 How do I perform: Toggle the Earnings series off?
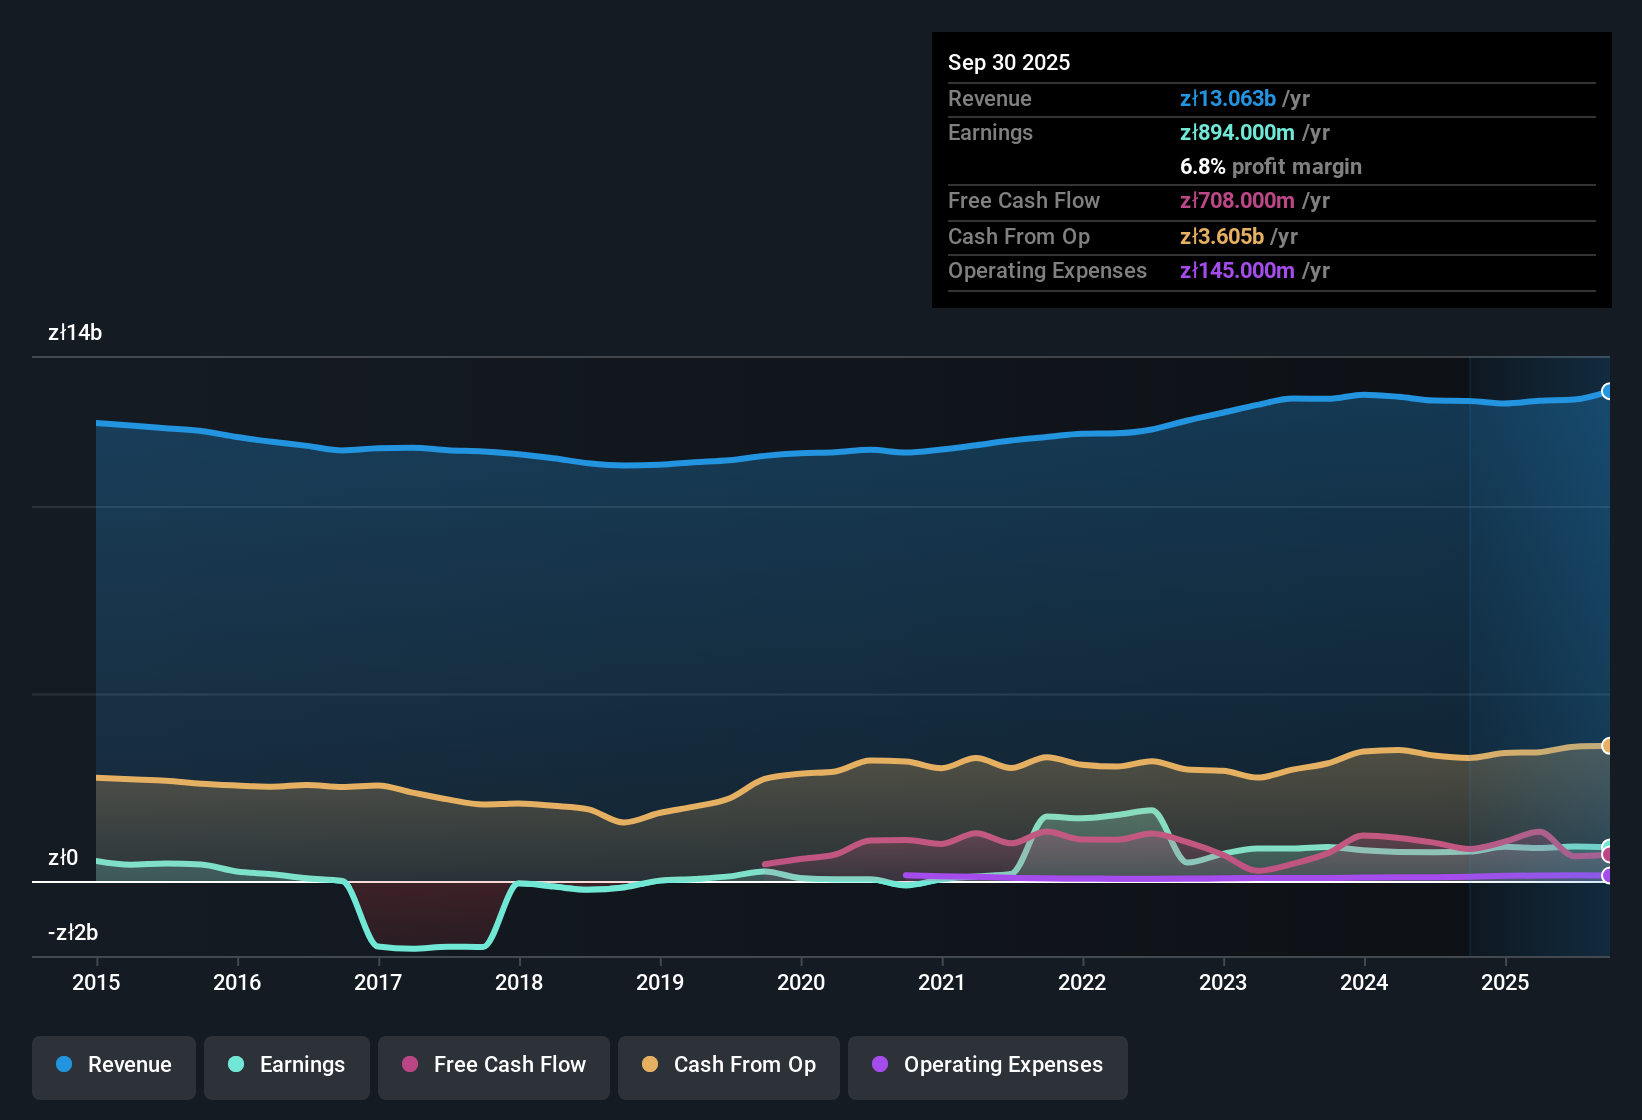287,1065
